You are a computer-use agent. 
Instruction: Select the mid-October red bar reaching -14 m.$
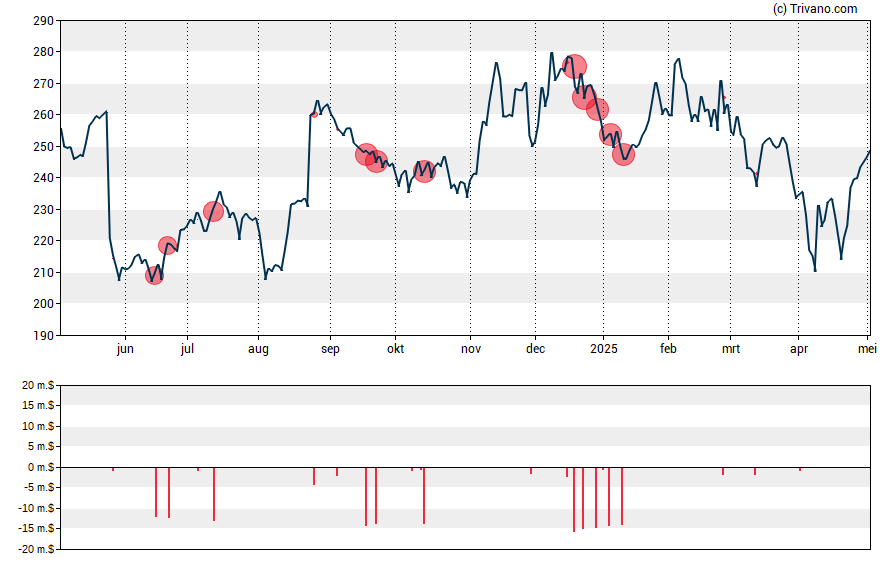(424, 495)
